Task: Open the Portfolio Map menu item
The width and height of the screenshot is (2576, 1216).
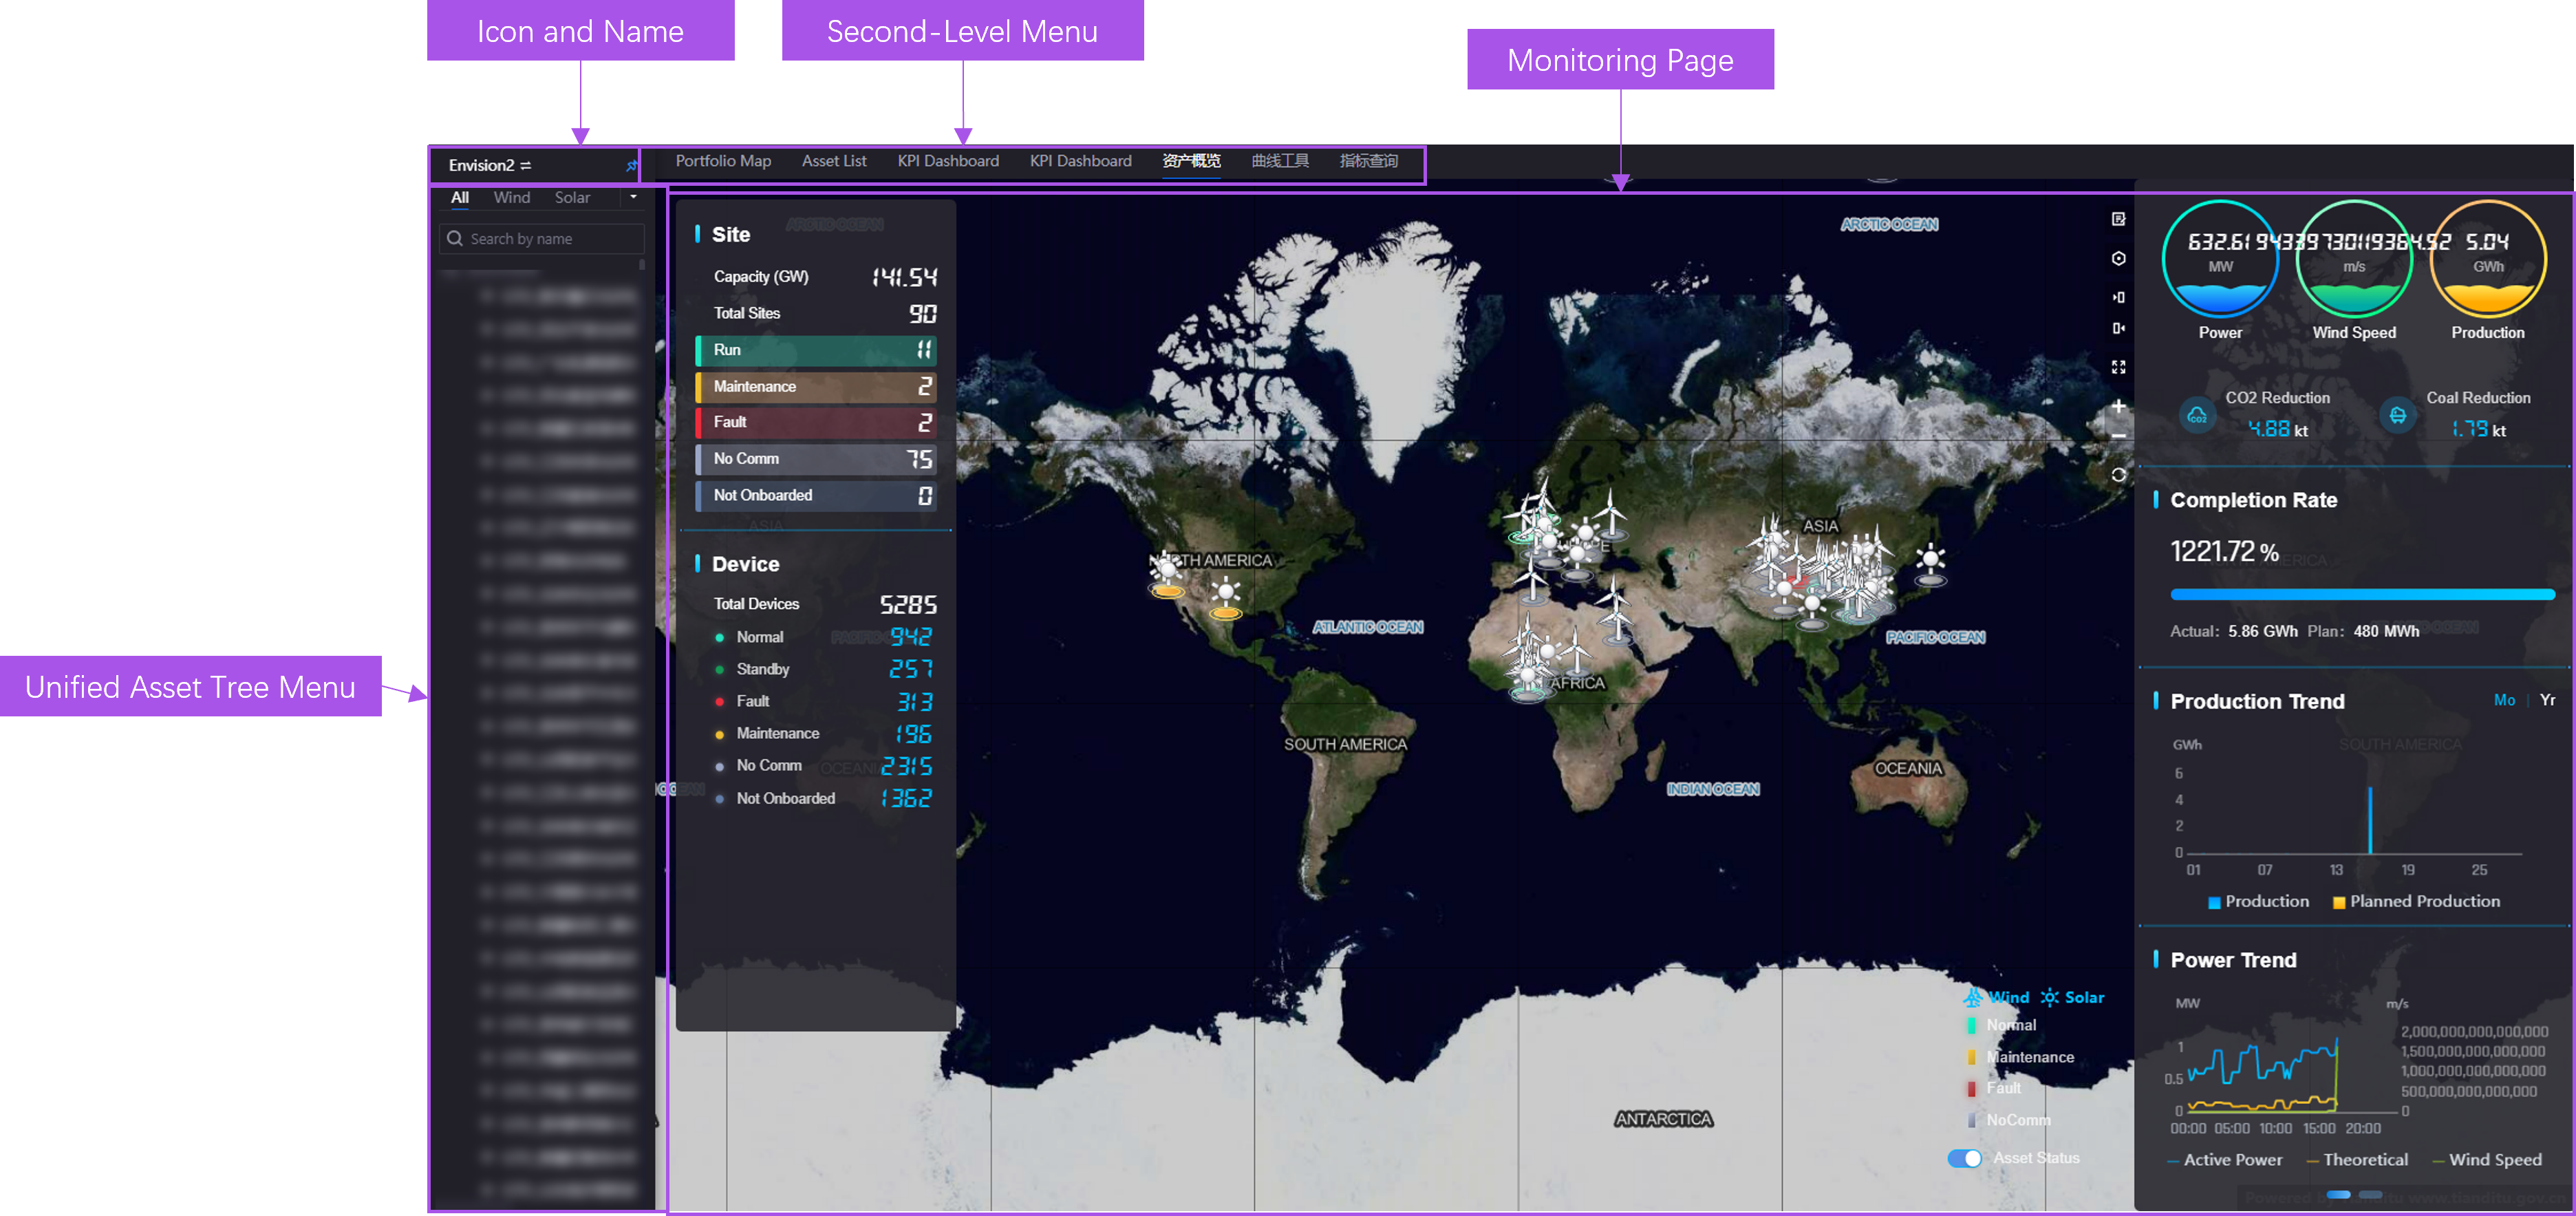Action: 723,161
